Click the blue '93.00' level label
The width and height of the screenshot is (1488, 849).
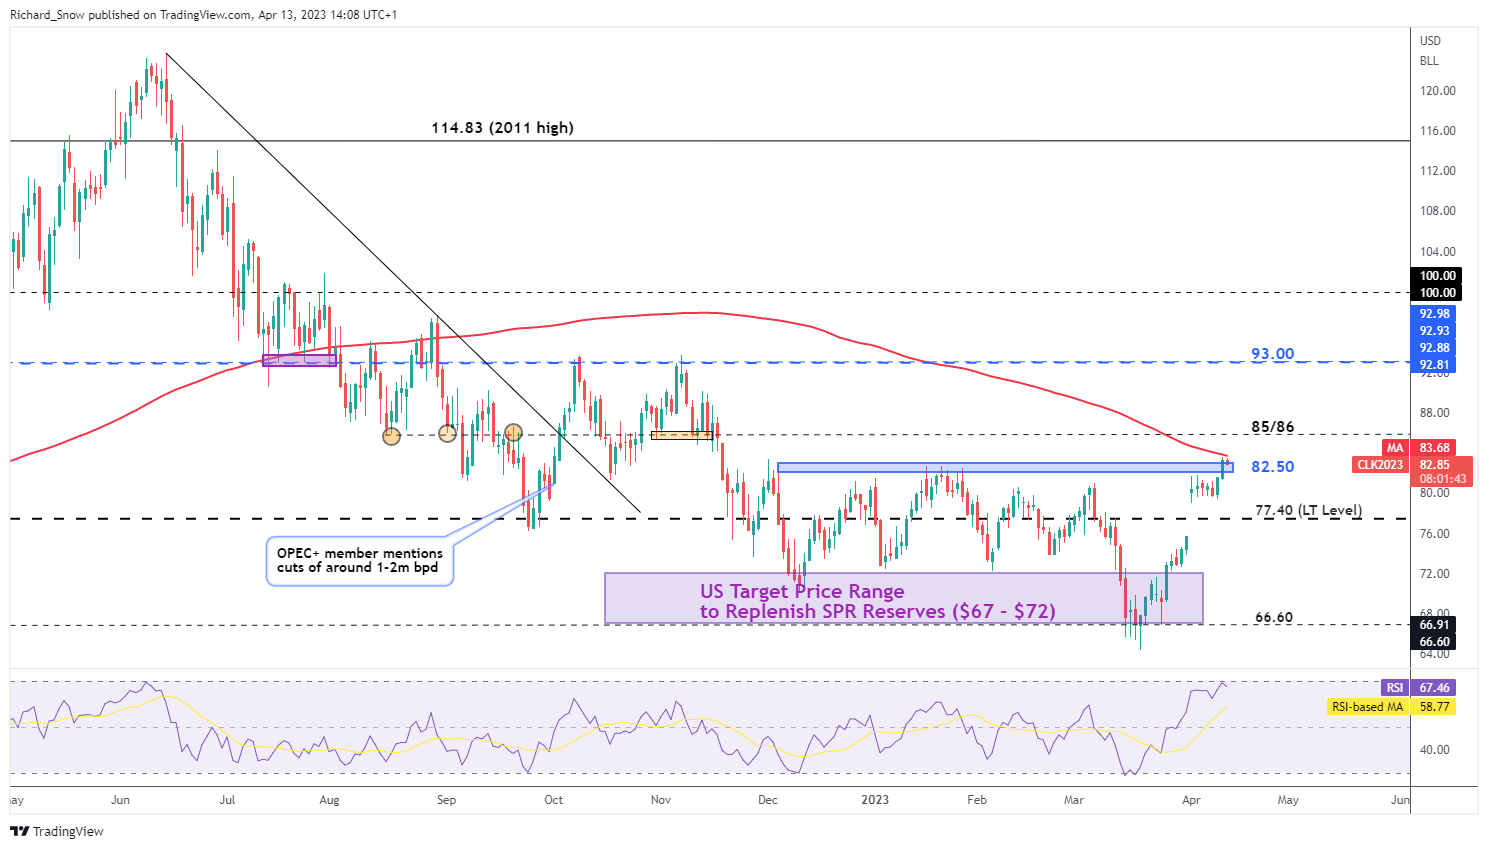[1272, 354]
